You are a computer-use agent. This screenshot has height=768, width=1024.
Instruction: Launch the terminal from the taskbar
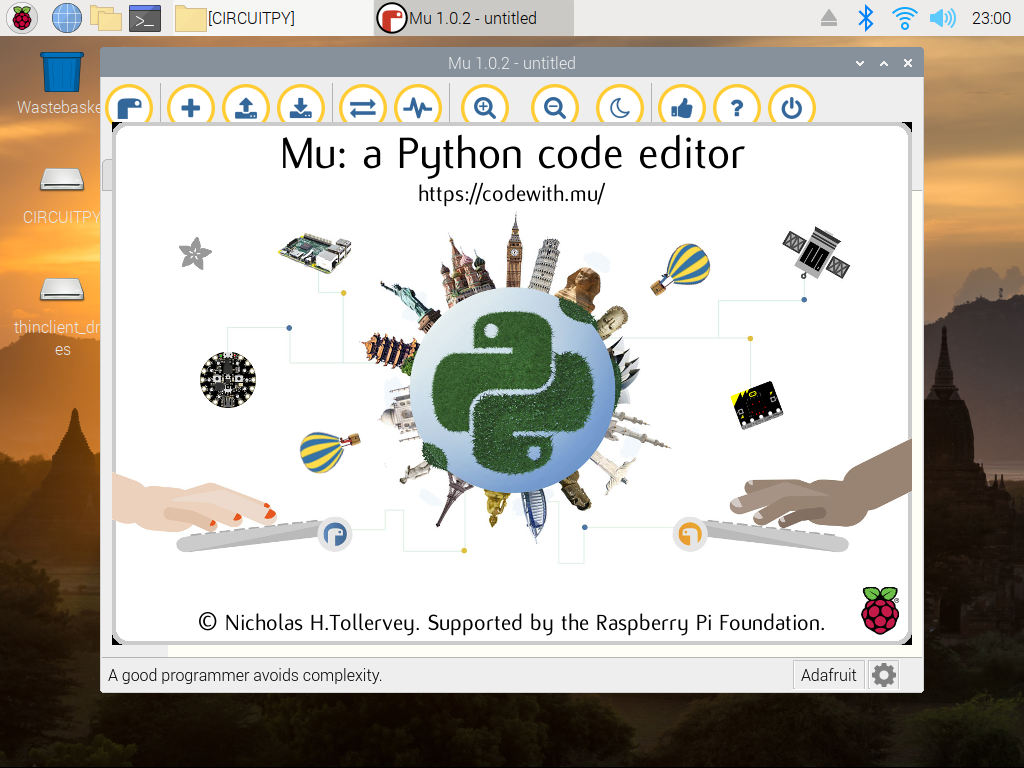(x=145, y=18)
